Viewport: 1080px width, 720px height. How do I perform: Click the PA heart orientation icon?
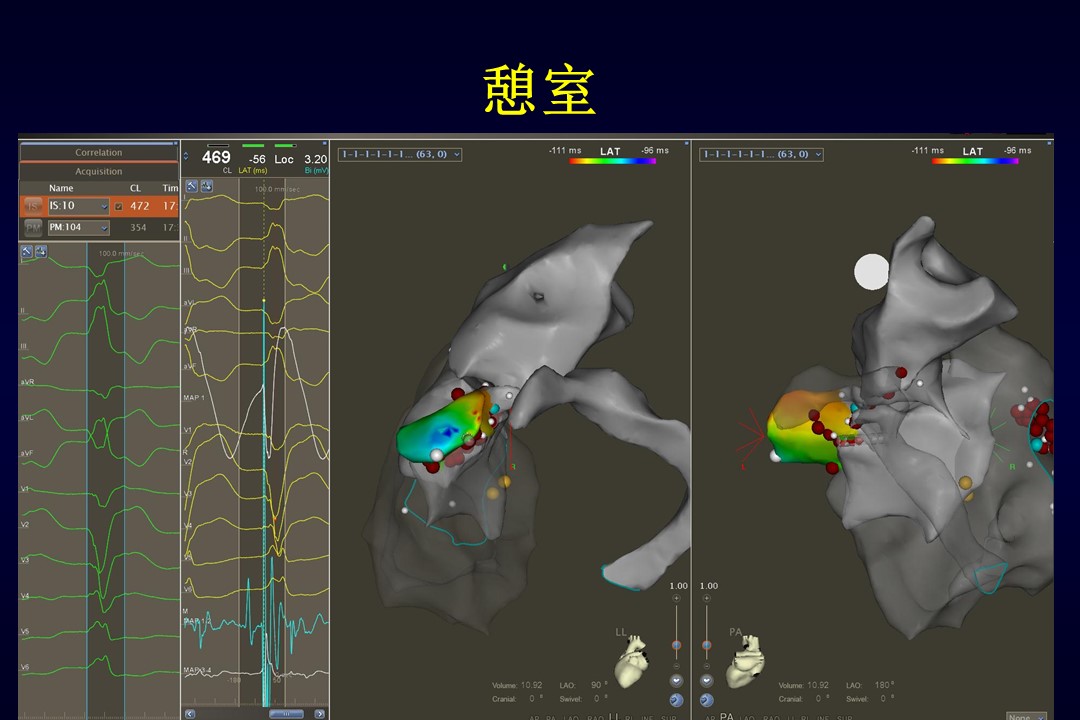tap(746, 661)
